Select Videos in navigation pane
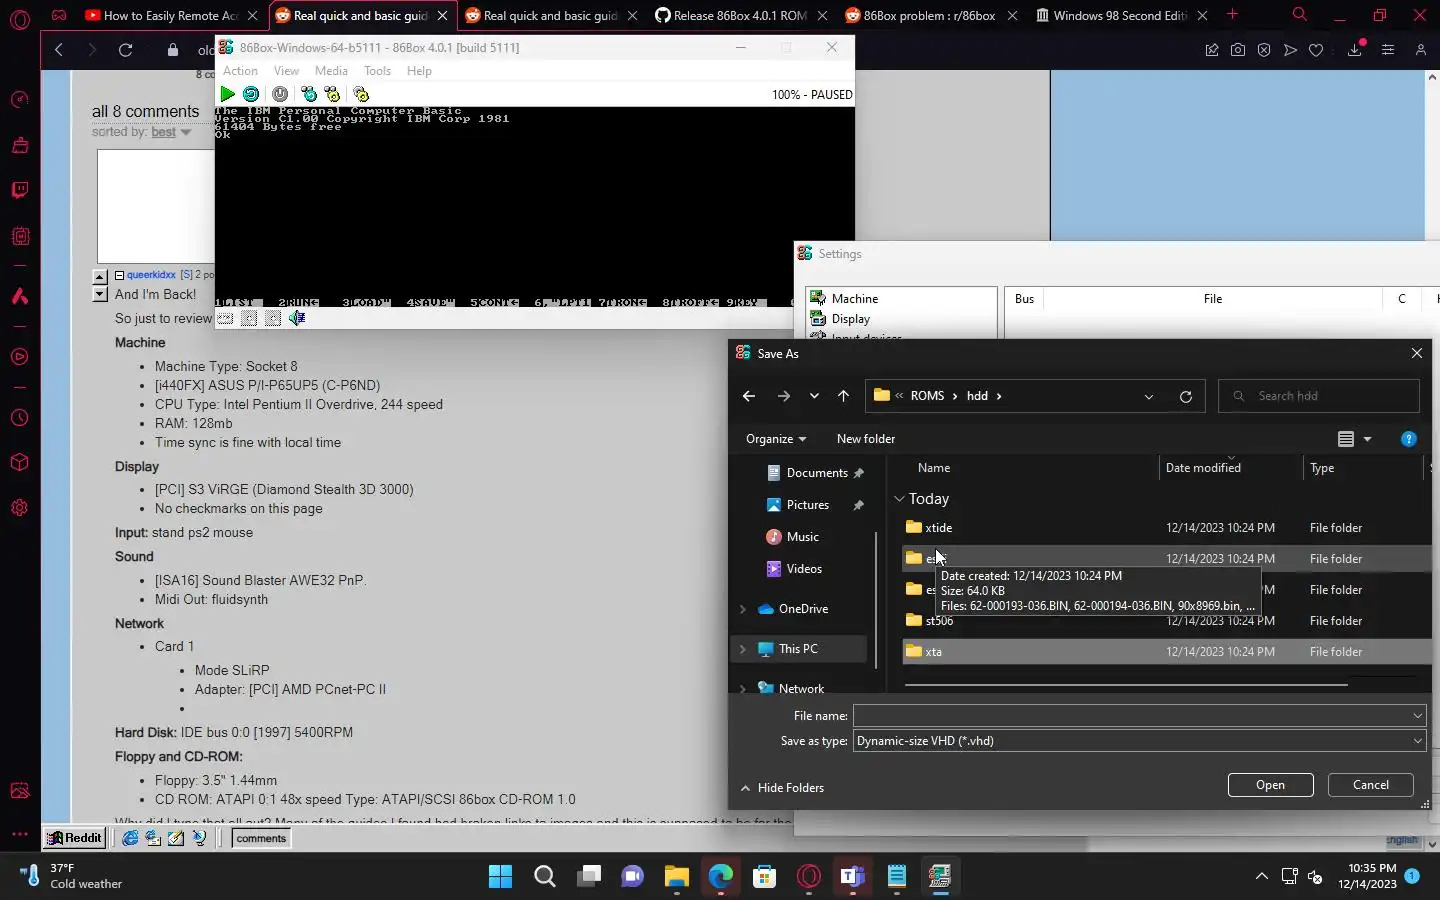The image size is (1440, 900). point(804,569)
